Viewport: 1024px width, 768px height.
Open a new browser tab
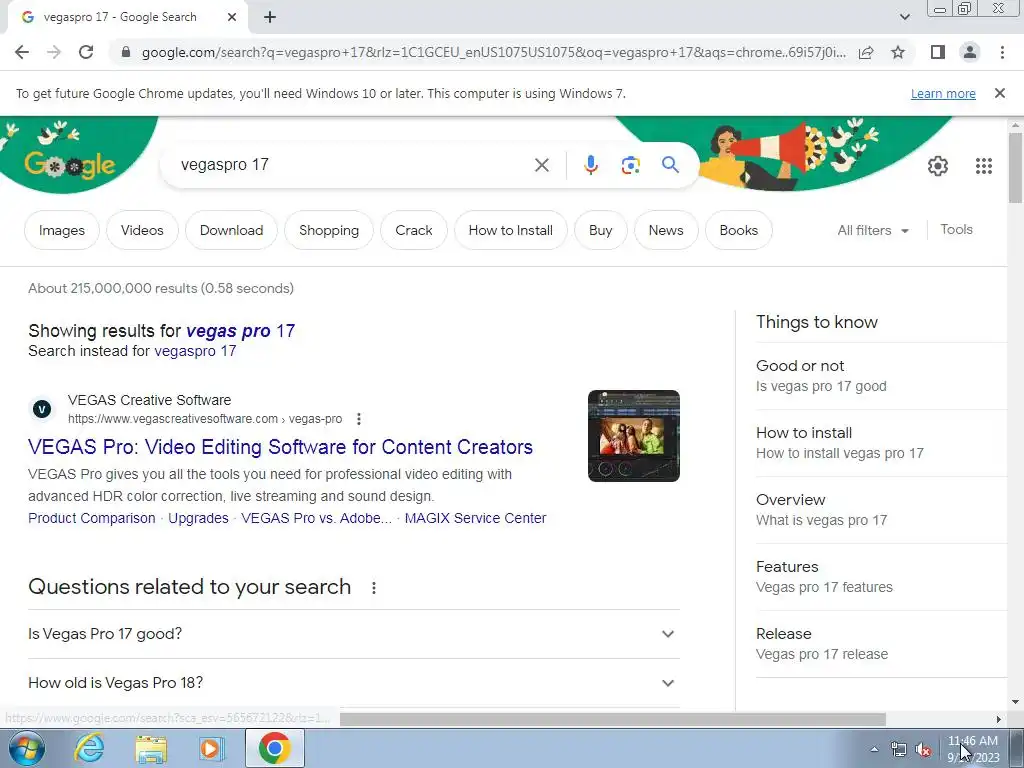point(270,17)
